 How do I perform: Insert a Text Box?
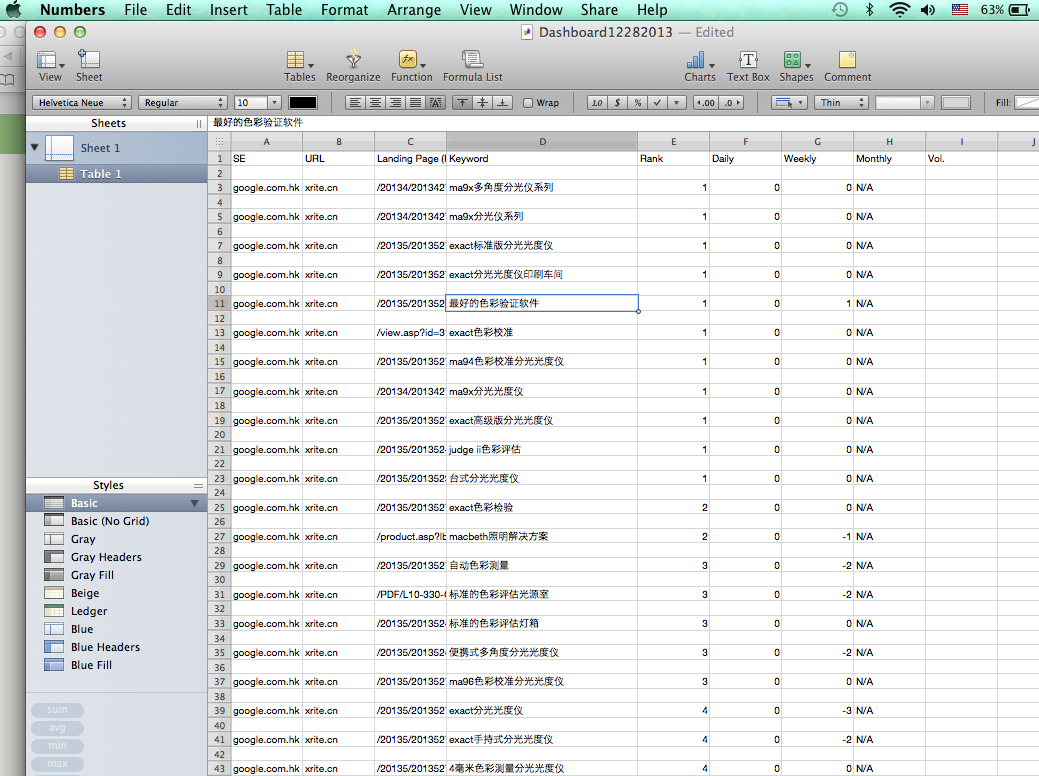coord(748,64)
